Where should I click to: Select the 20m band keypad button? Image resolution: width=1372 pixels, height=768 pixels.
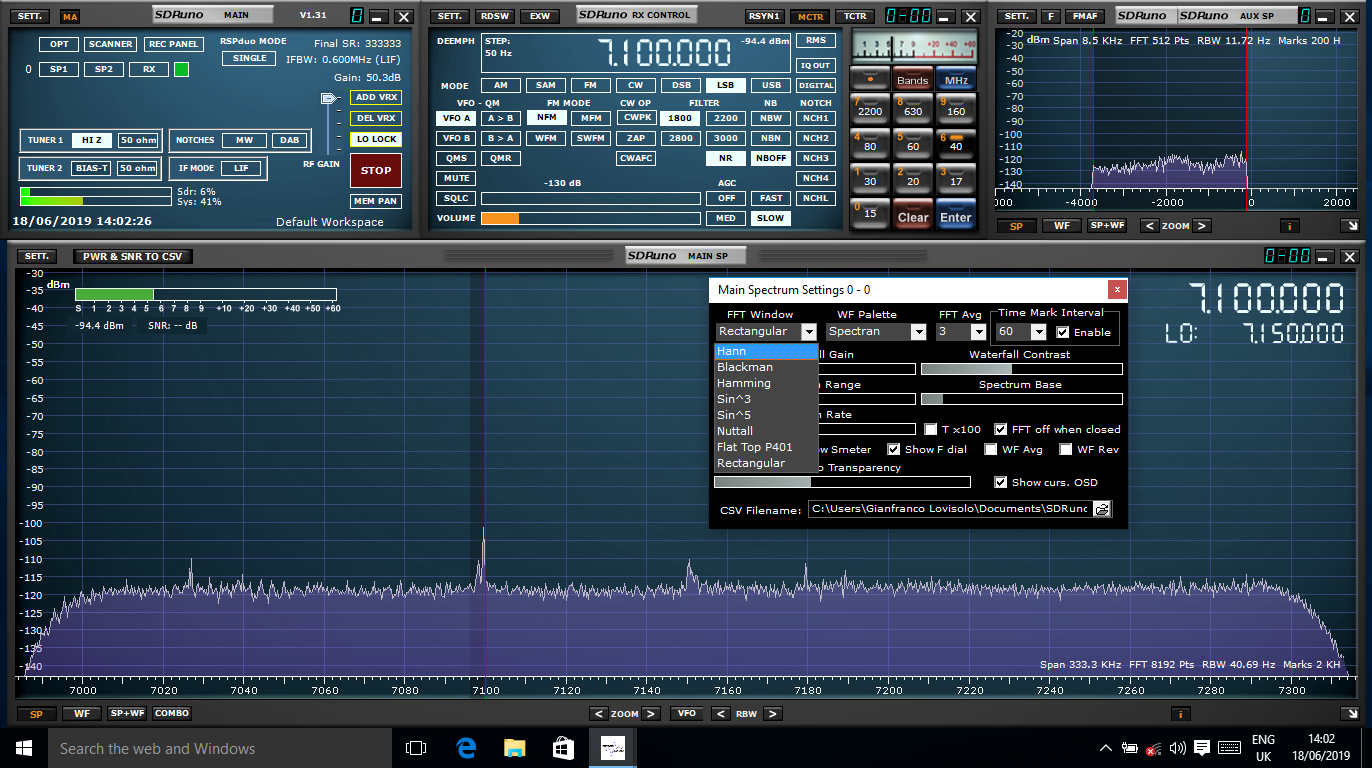(912, 177)
